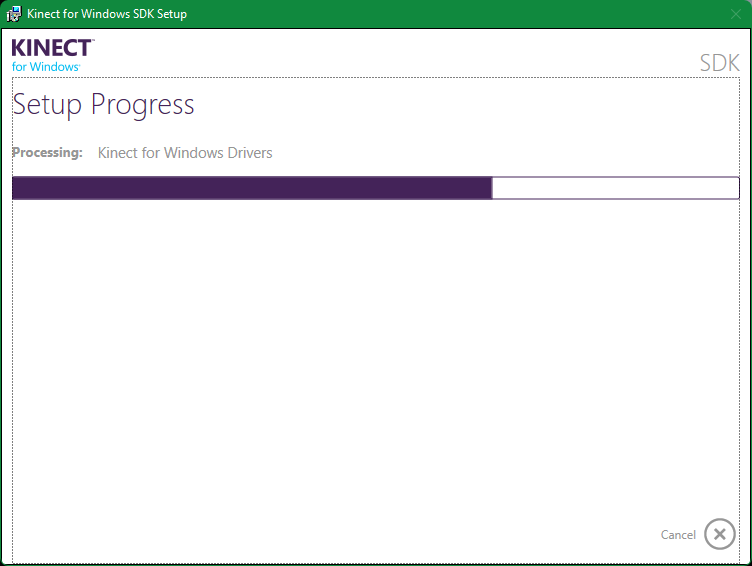
Task: Click the Cancel text label
Action: pos(678,535)
